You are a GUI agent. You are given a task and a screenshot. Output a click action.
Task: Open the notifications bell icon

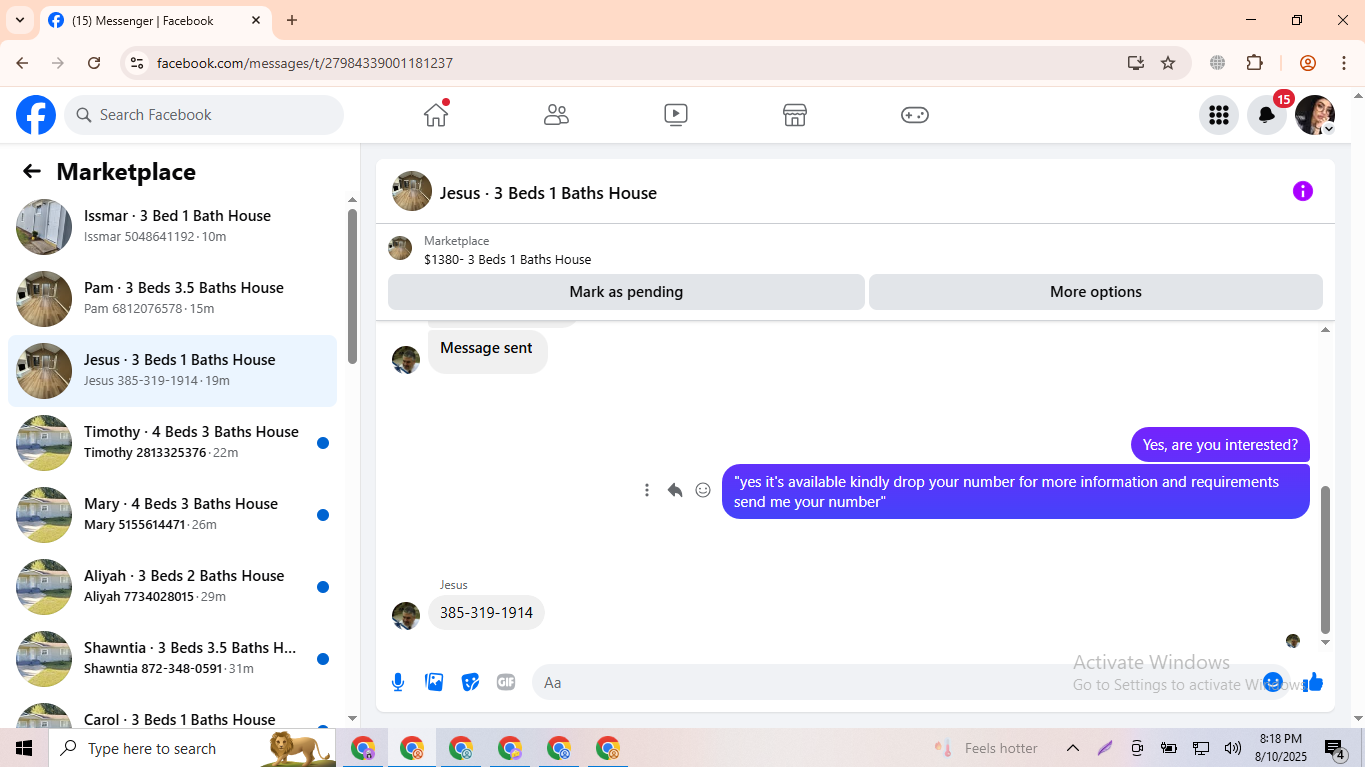[1266, 115]
